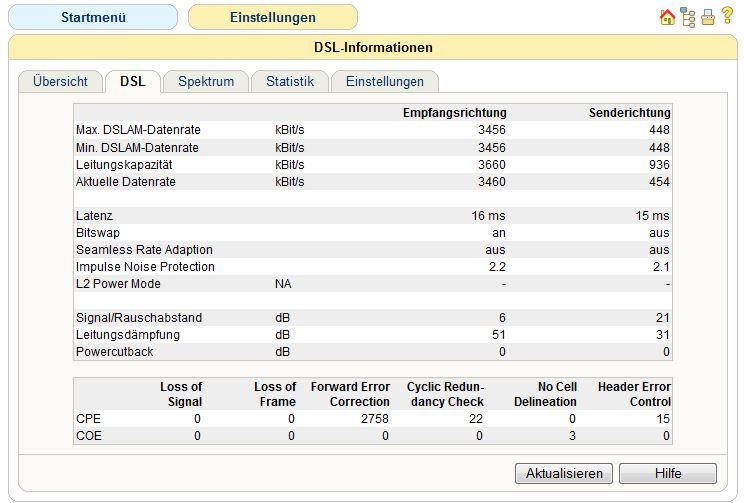Go to Startmenü

[93, 18]
